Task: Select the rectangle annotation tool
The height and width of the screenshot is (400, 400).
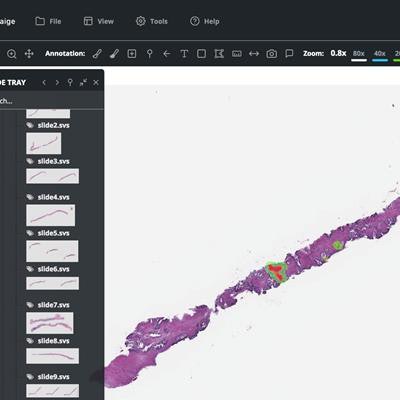Action: click(201, 54)
